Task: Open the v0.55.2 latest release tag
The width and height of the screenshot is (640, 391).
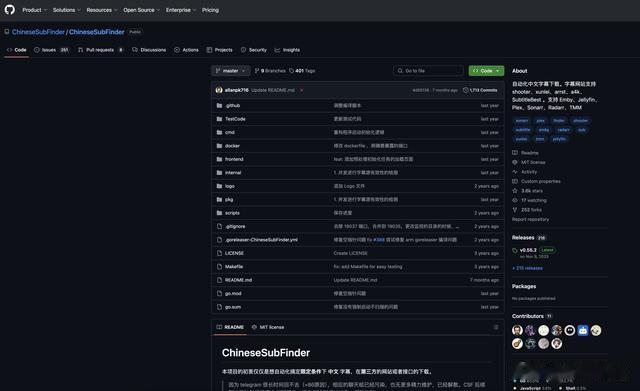Action: tap(528, 250)
